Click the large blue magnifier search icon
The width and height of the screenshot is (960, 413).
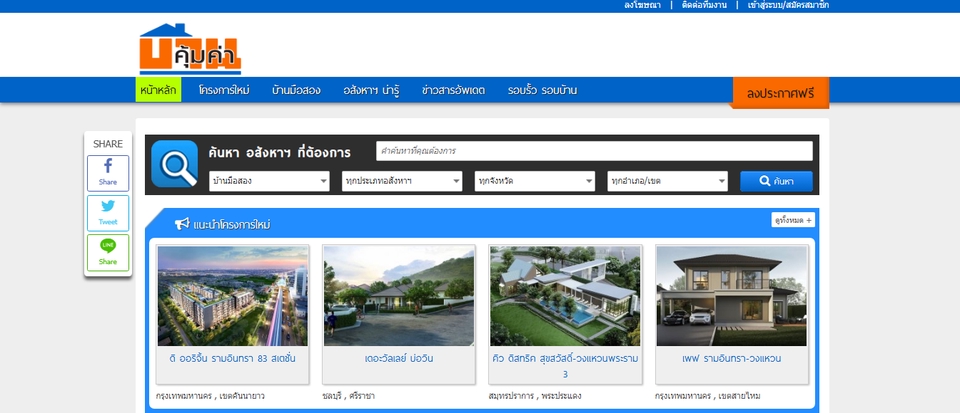point(174,164)
